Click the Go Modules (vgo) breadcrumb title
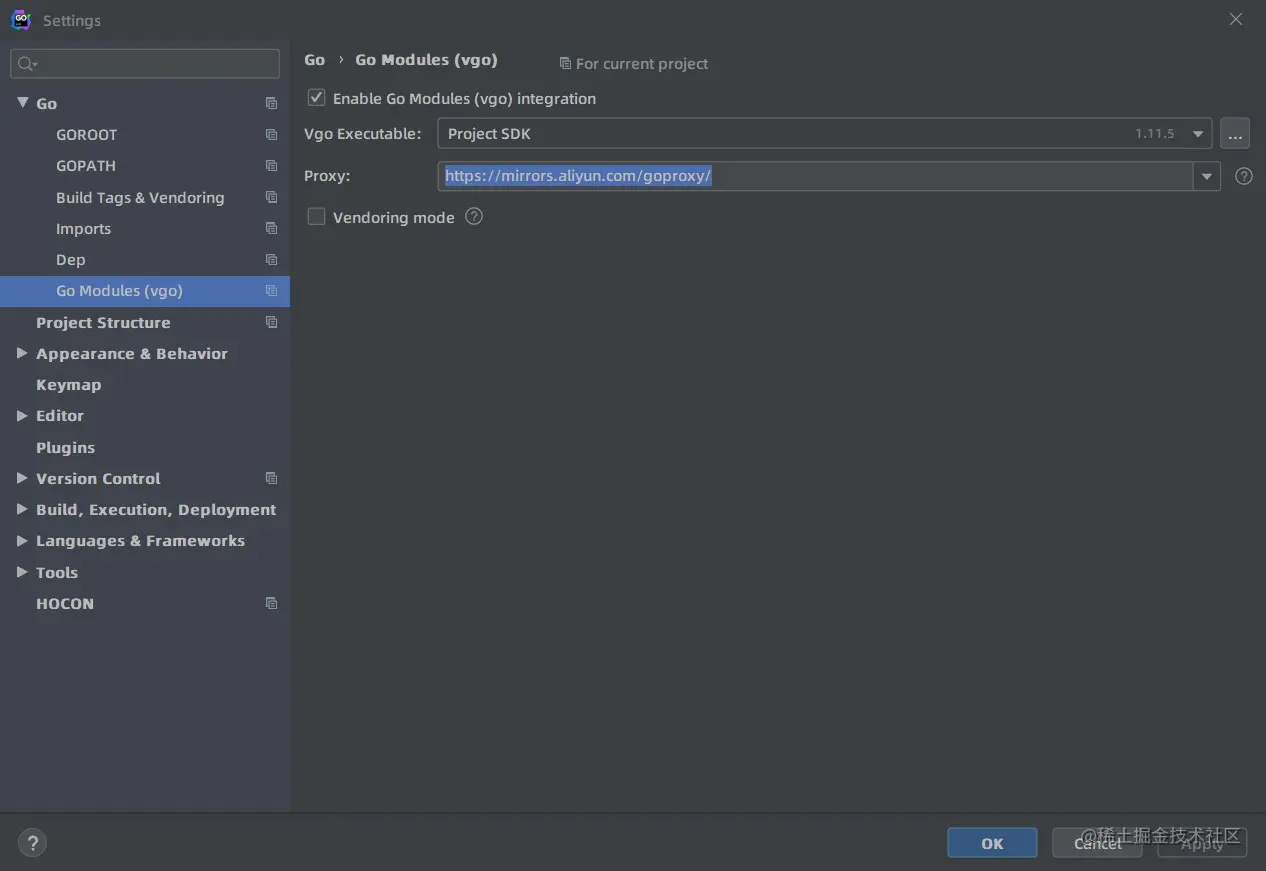The width and height of the screenshot is (1266, 871). pos(426,60)
